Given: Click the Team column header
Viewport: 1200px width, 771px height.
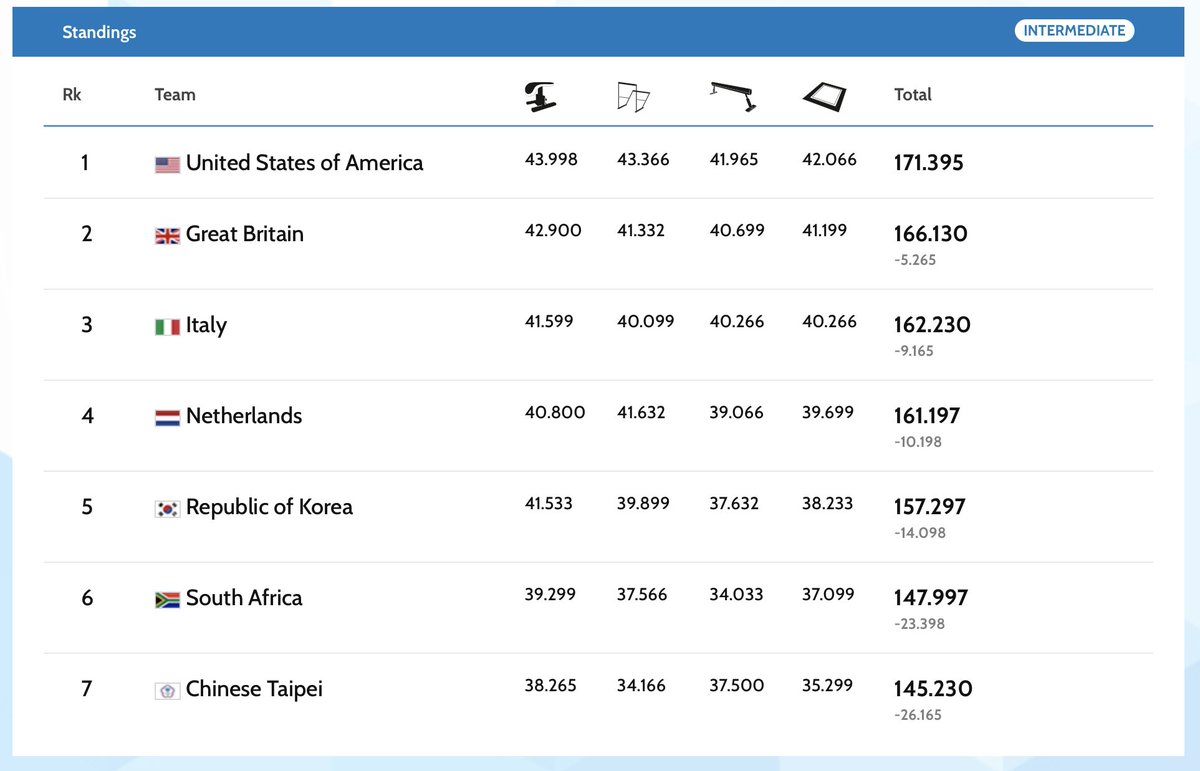Looking at the screenshot, I should (175, 94).
